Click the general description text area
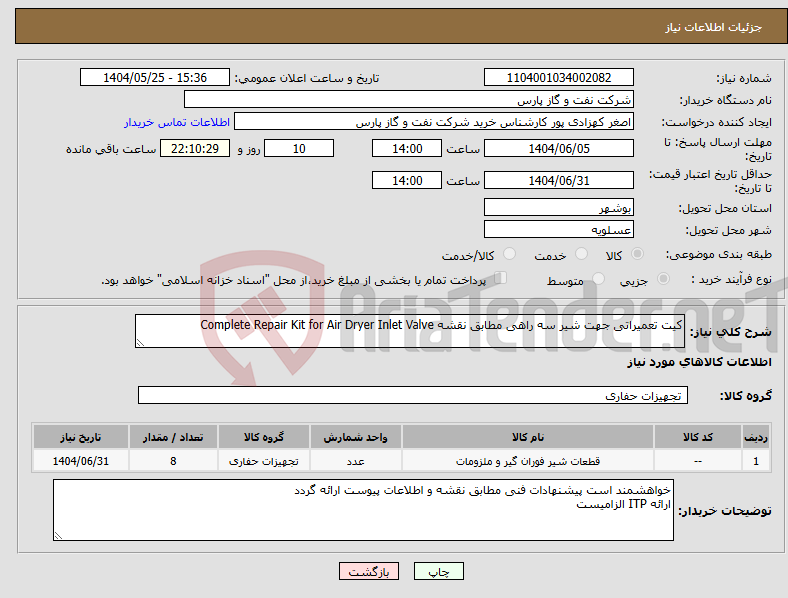The image size is (788, 598). pyautogui.click(x=410, y=331)
